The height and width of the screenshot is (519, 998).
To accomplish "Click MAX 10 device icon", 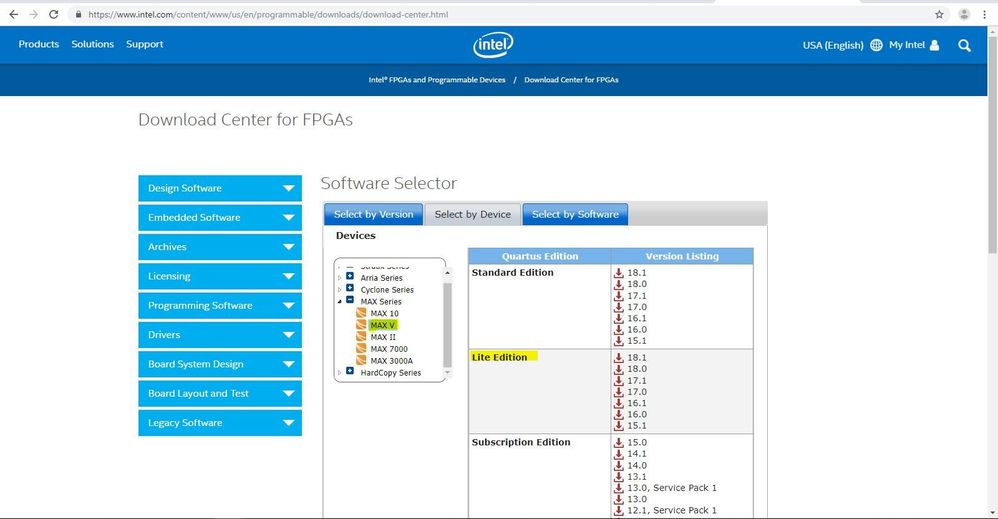I will click(361, 313).
